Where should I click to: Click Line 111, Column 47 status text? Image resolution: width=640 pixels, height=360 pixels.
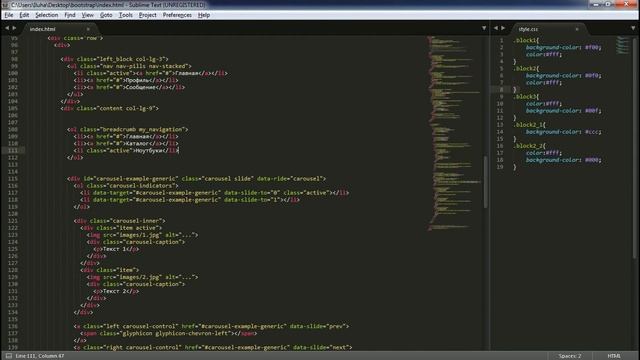tap(40, 356)
